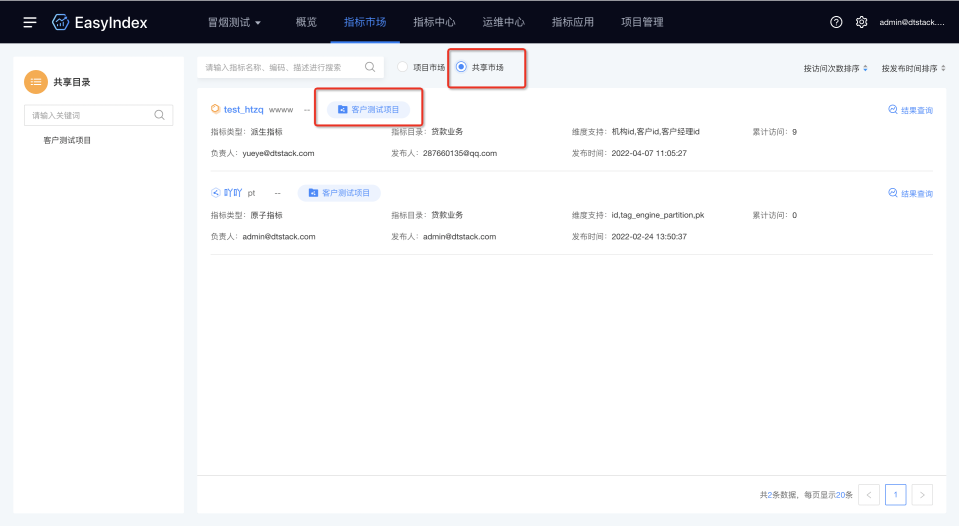Screen dimensions: 959x526
Task: Click the result query icon for test_htzq
Action: [893, 110]
